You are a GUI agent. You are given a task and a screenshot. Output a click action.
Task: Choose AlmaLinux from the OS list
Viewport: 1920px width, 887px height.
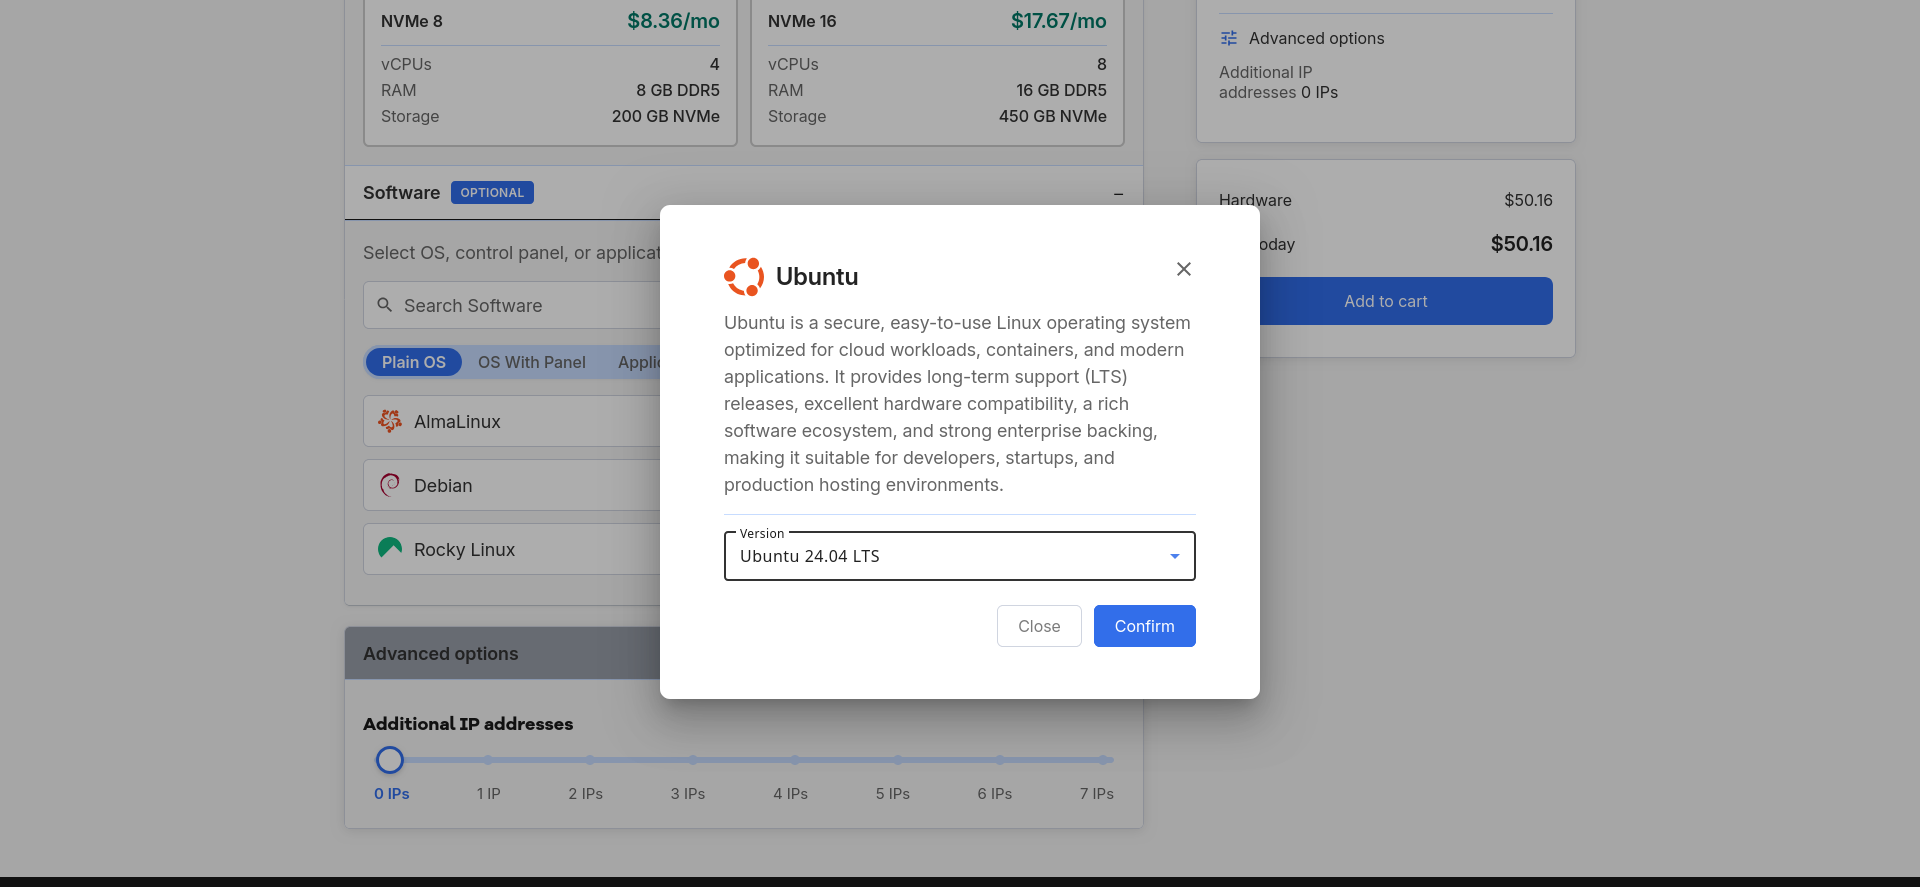coord(512,421)
